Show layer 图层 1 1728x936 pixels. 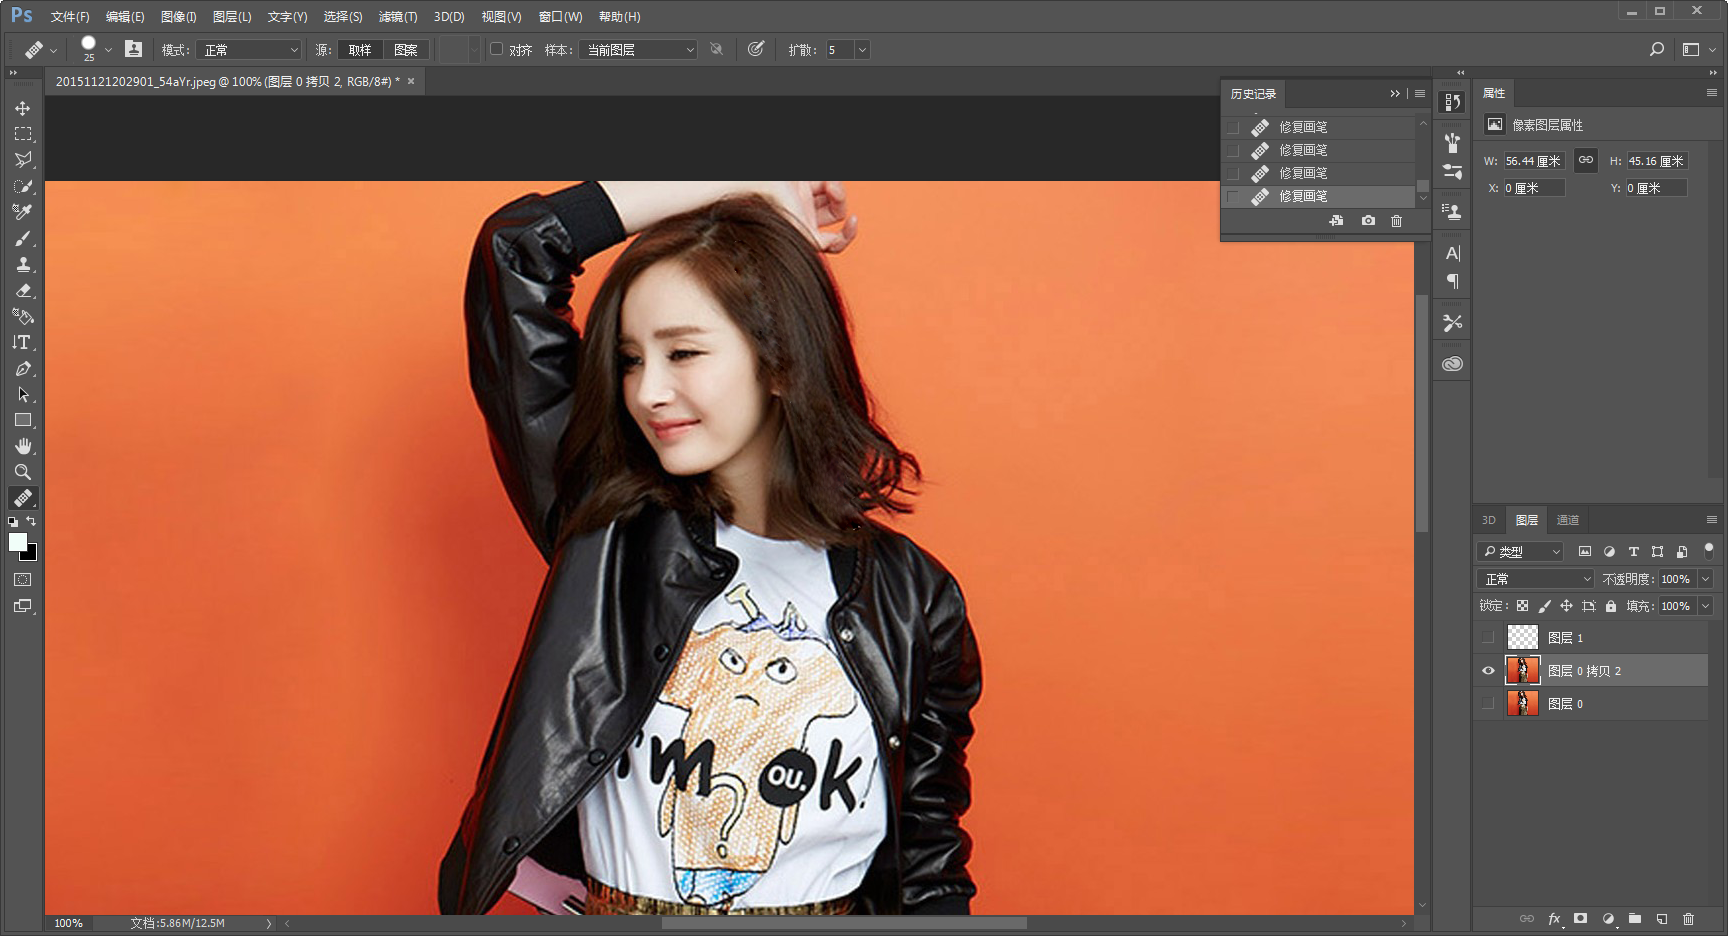tap(1488, 637)
